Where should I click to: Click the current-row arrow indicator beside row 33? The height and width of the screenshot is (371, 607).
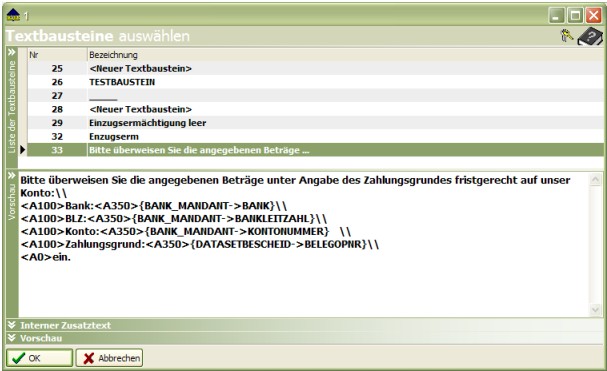point(22,149)
